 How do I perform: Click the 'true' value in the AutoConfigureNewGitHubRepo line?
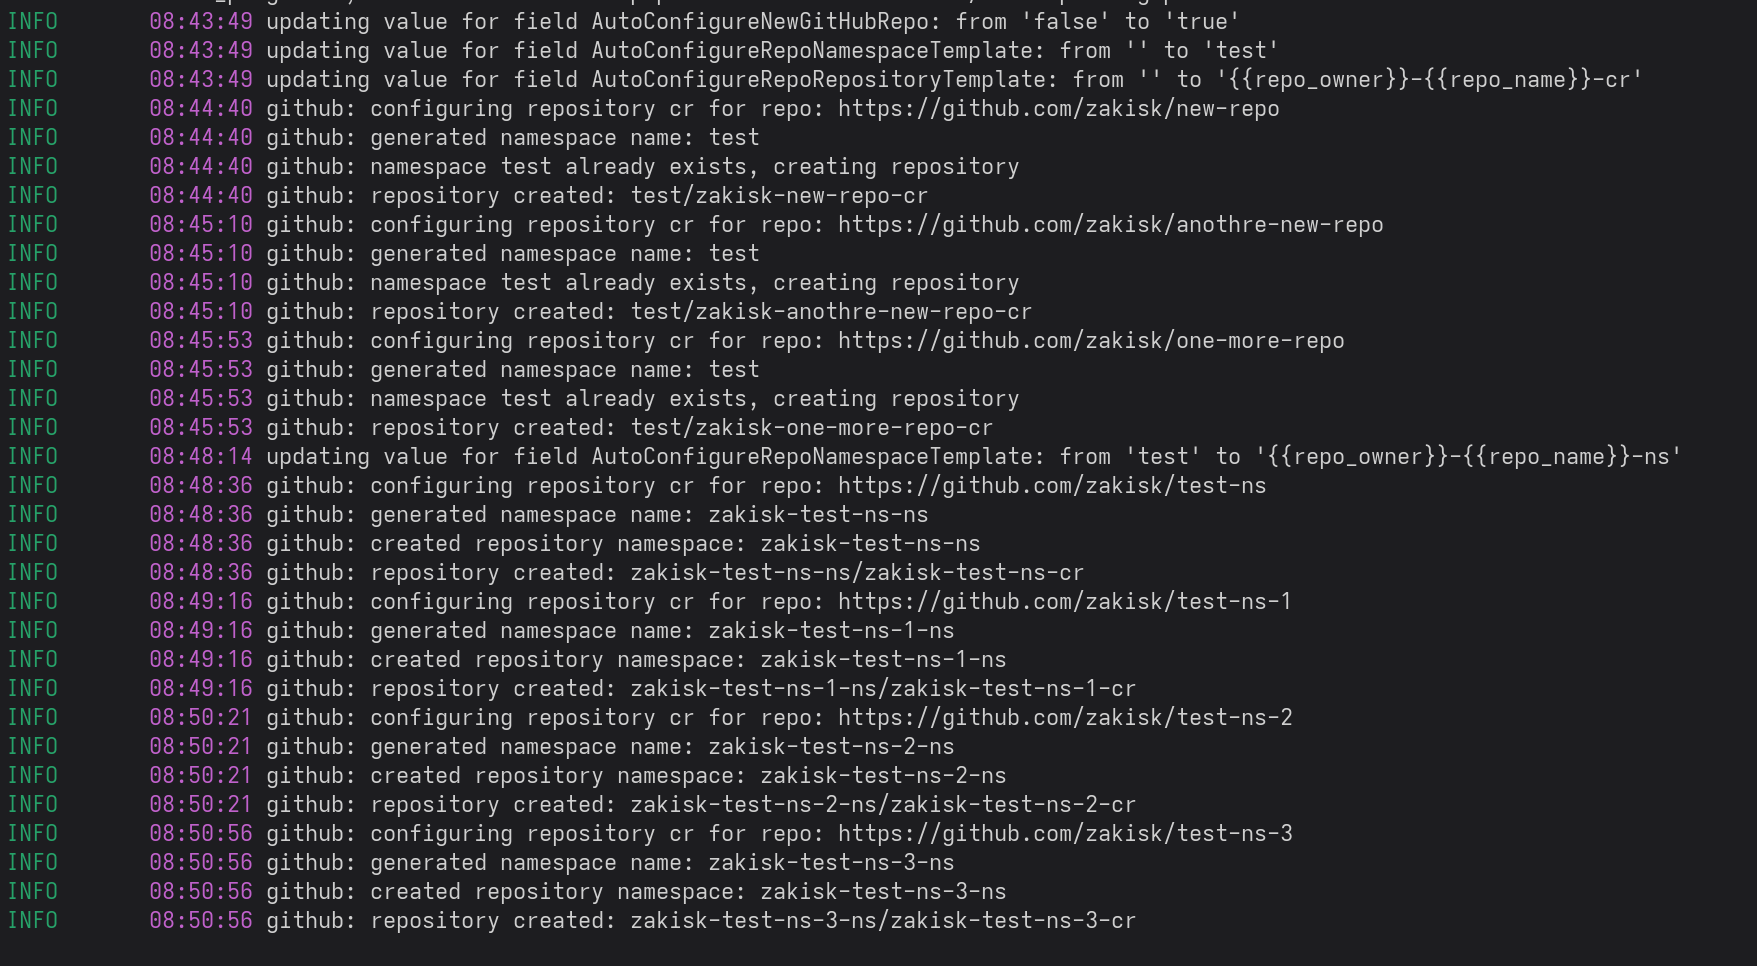(1201, 22)
